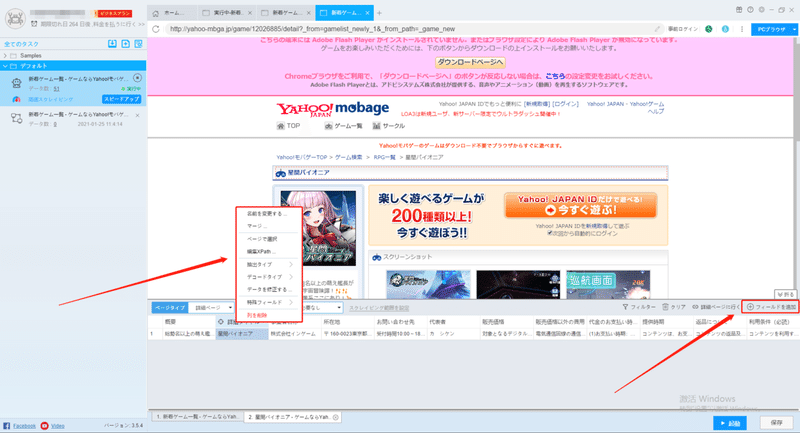Click the 起動 start button
This screenshot has width=800, height=433.
(x=730, y=423)
